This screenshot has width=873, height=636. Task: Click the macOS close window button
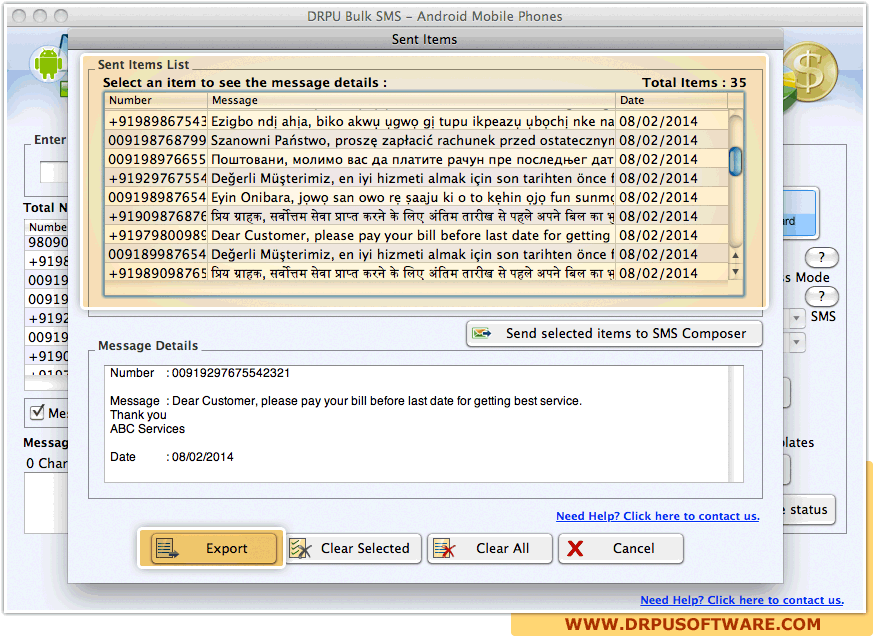pyautogui.click(x=19, y=16)
